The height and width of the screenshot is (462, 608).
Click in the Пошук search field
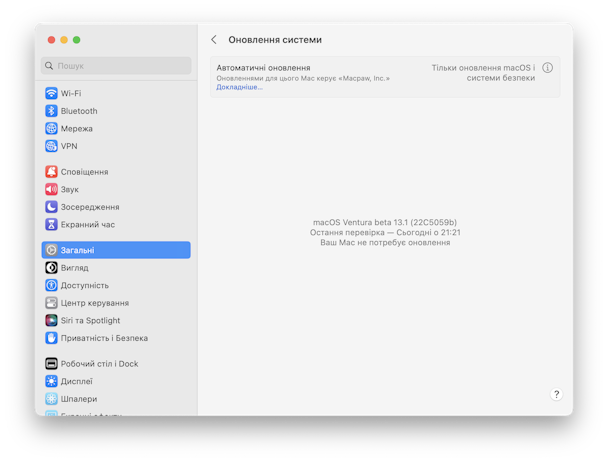[116, 66]
